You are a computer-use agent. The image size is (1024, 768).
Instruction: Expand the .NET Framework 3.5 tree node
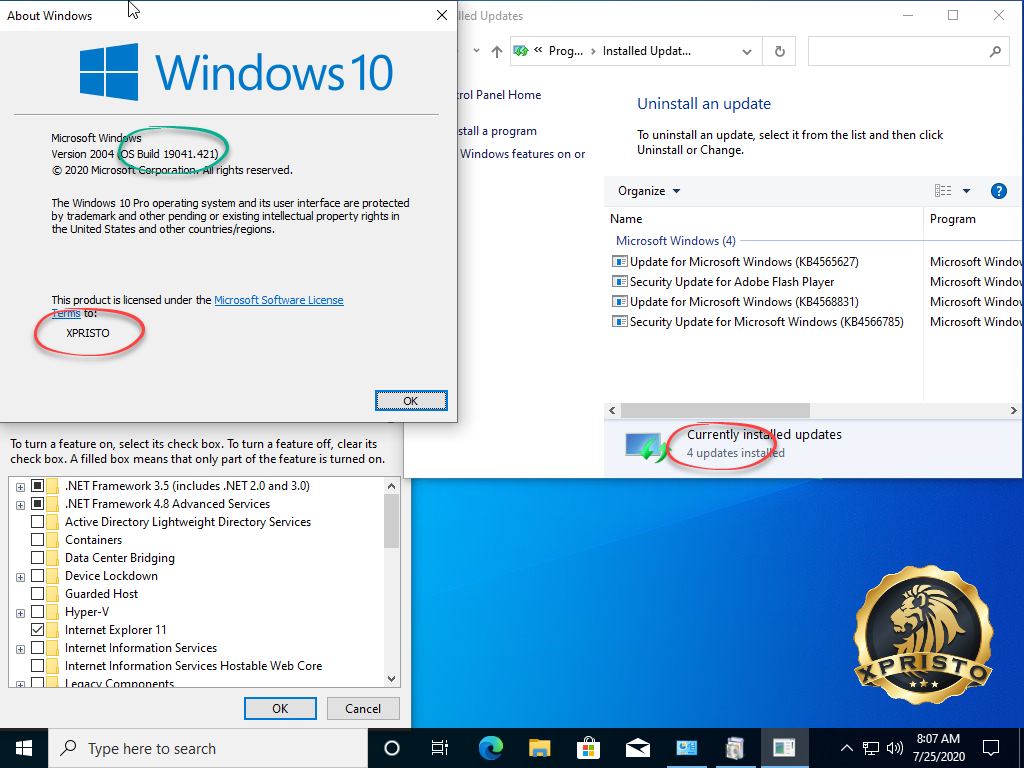pyautogui.click(x=20, y=487)
